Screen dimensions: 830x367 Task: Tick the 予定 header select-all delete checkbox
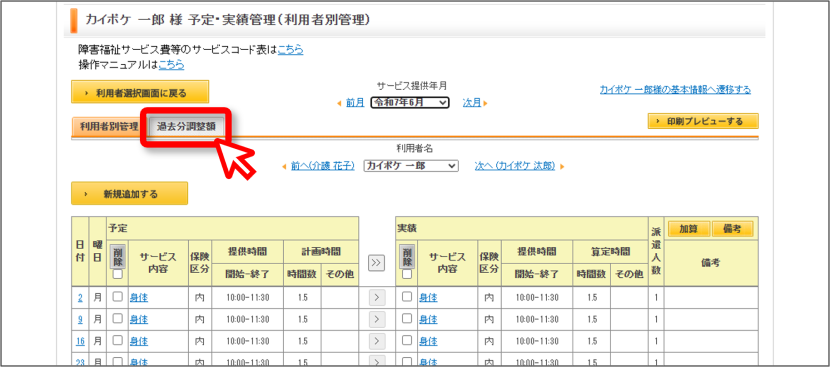118,274
